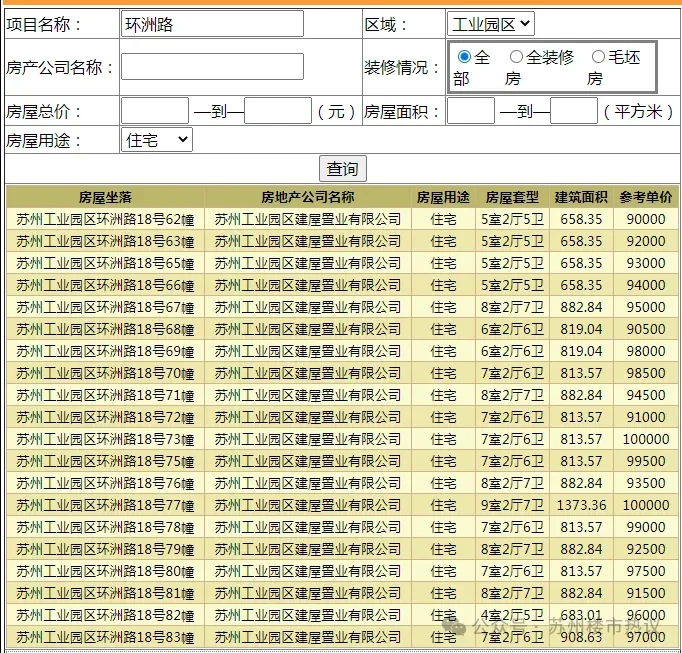Click the 建筑面积 column header
The width and height of the screenshot is (682, 653).
[x=581, y=198]
